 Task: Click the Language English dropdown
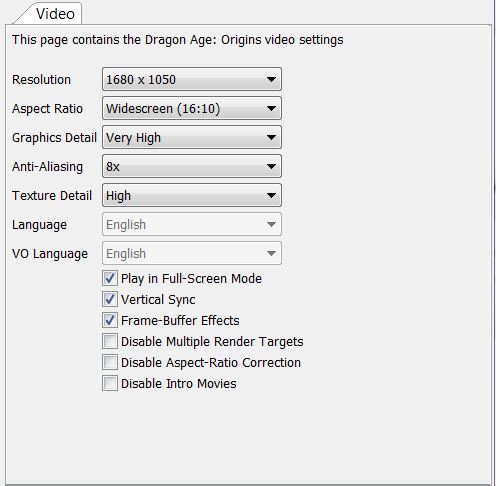(192, 224)
